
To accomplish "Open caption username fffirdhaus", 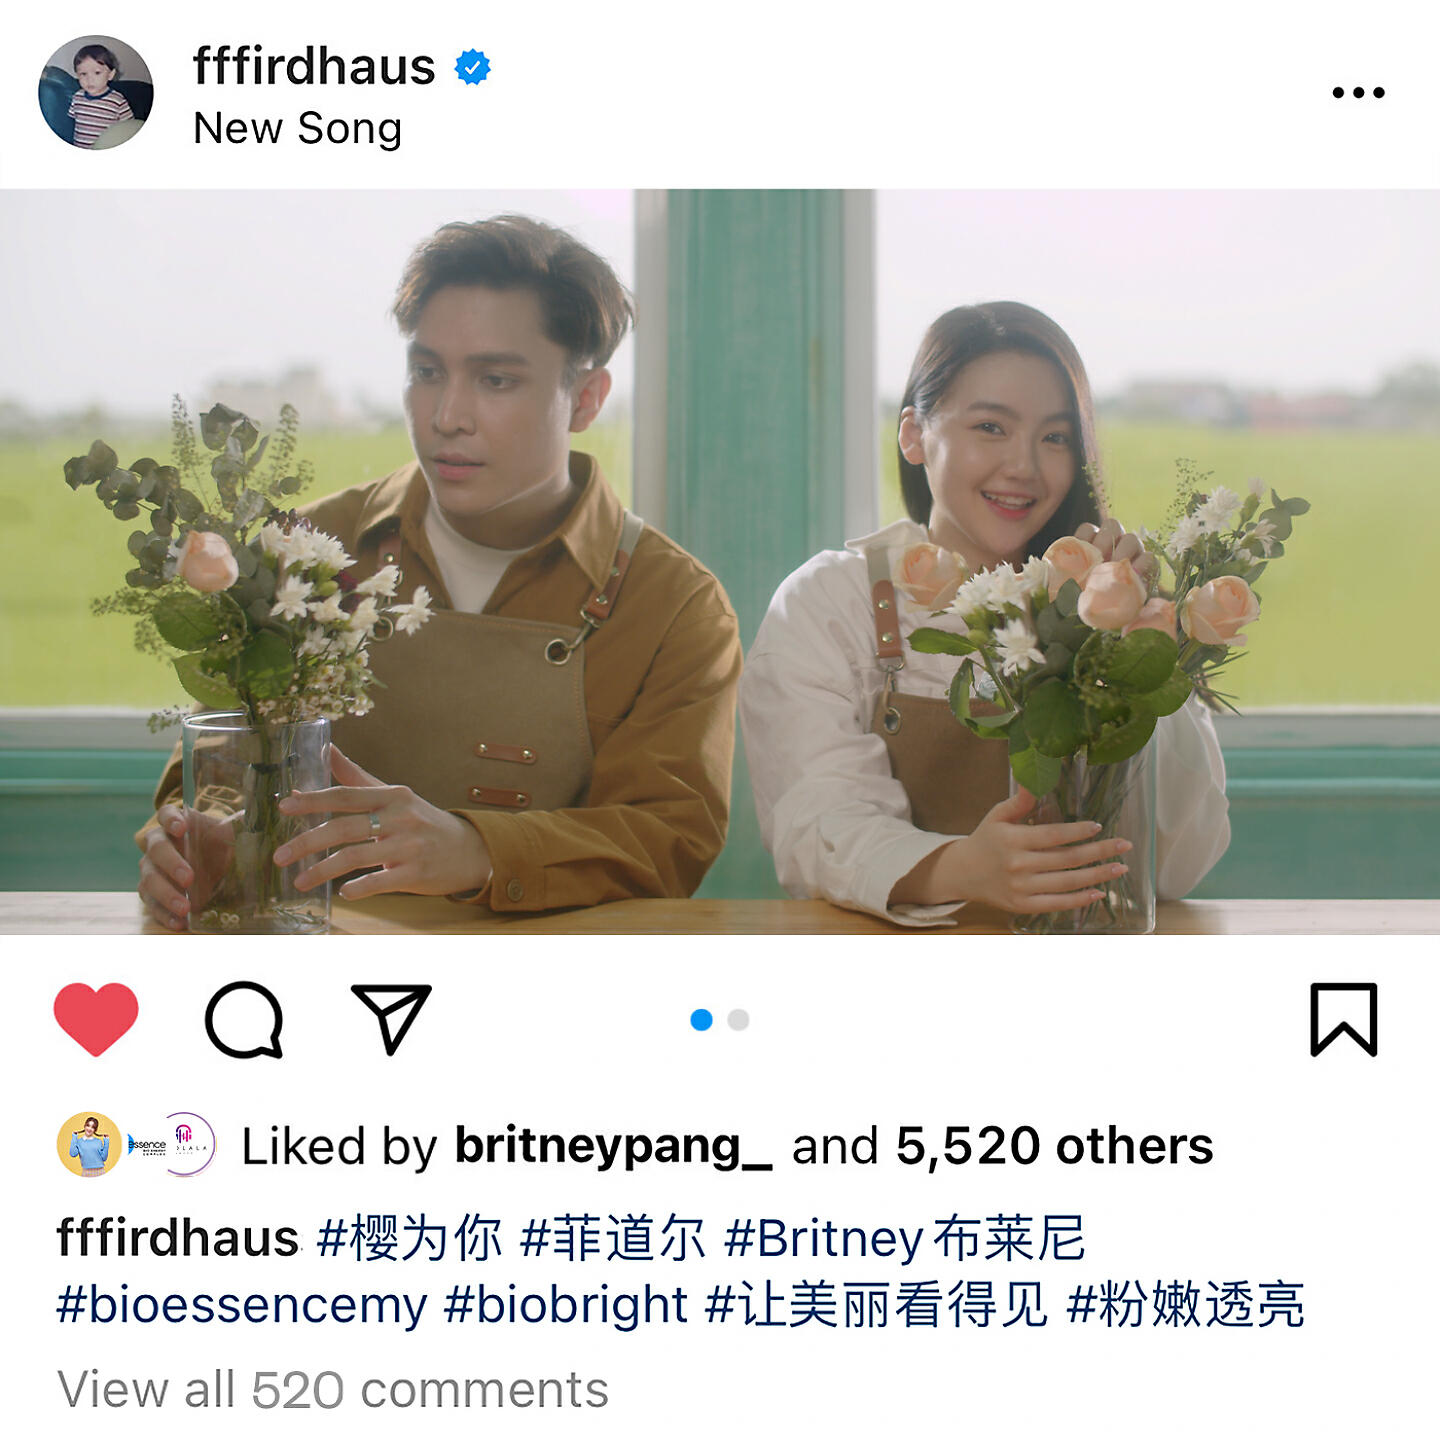I will [178, 1239].
